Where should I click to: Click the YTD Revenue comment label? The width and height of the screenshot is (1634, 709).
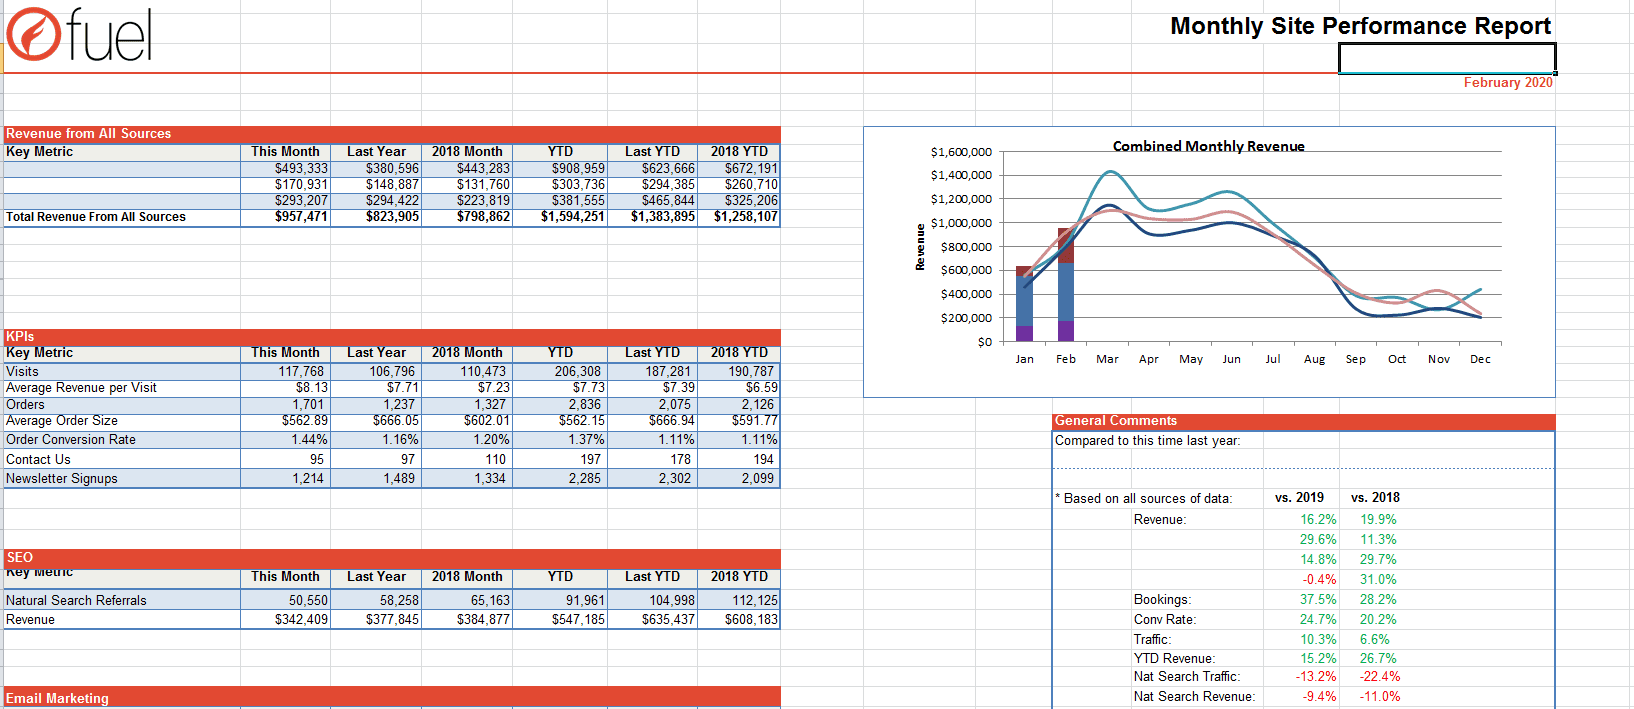pos(1174,659)
